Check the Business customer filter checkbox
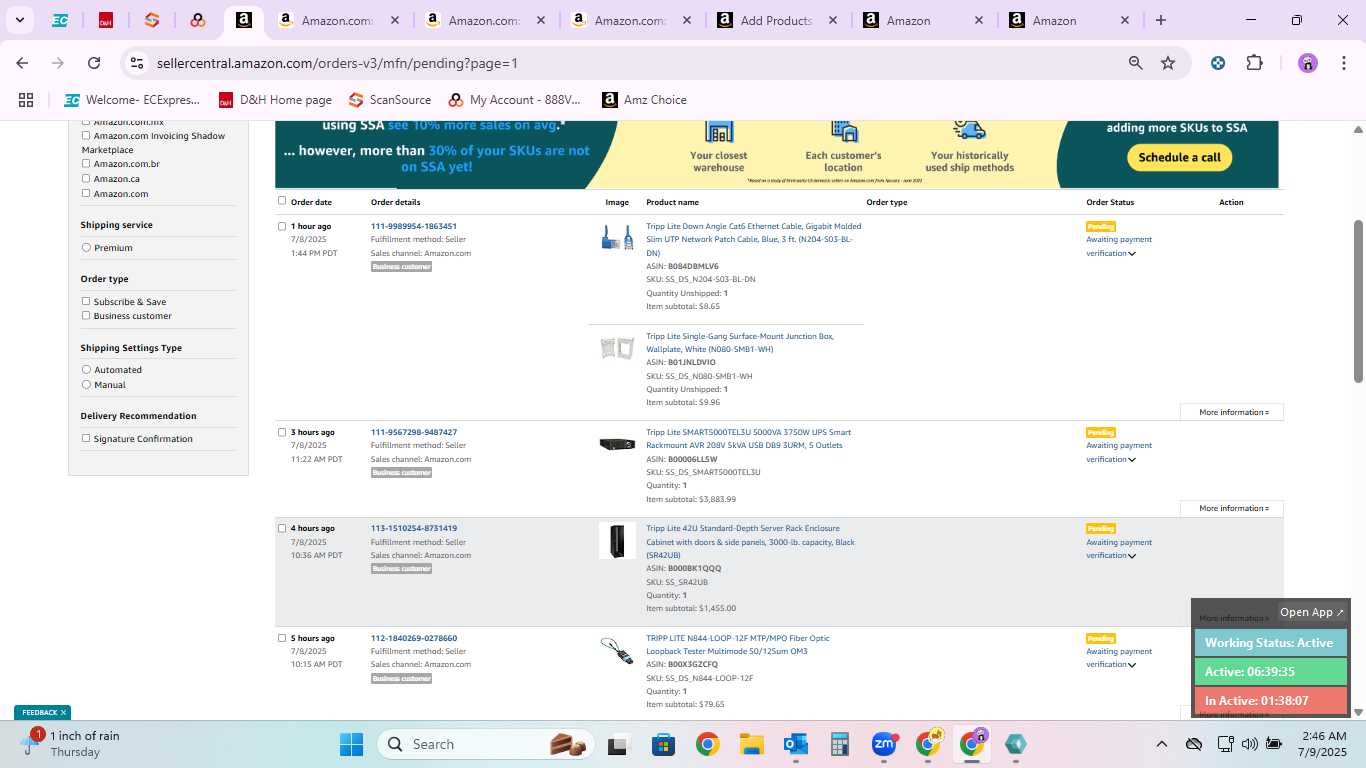The width and height of the screenshot is (1366, 768). pos(86,315)
